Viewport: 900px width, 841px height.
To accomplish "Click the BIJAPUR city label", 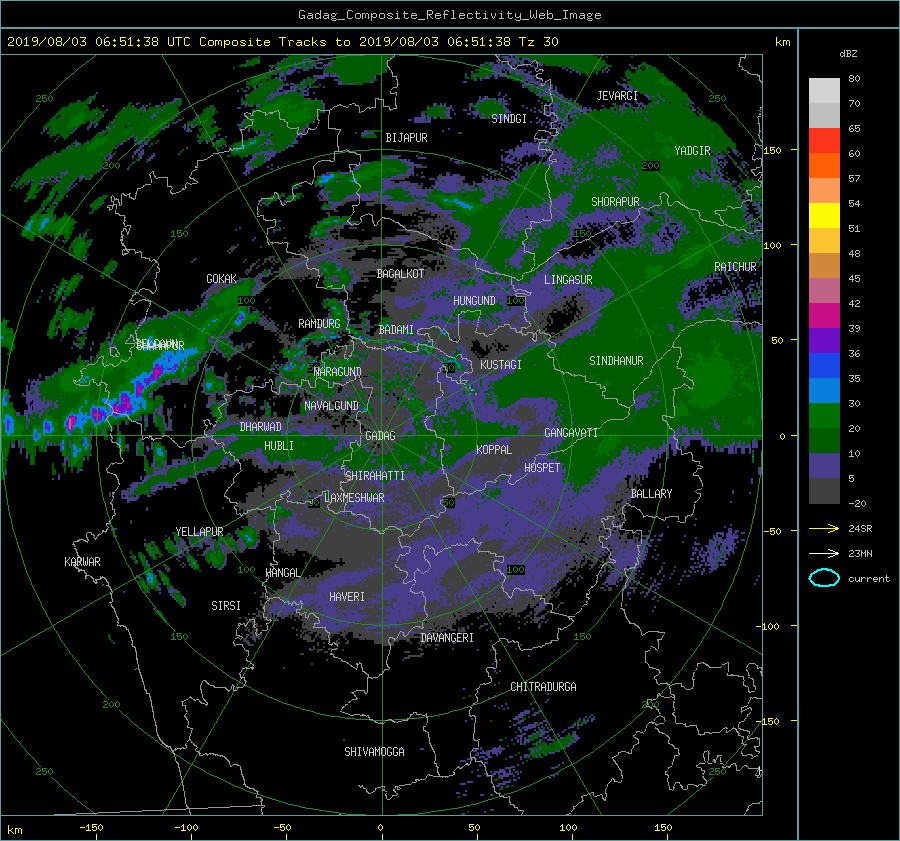I will (x=406, y=138).
